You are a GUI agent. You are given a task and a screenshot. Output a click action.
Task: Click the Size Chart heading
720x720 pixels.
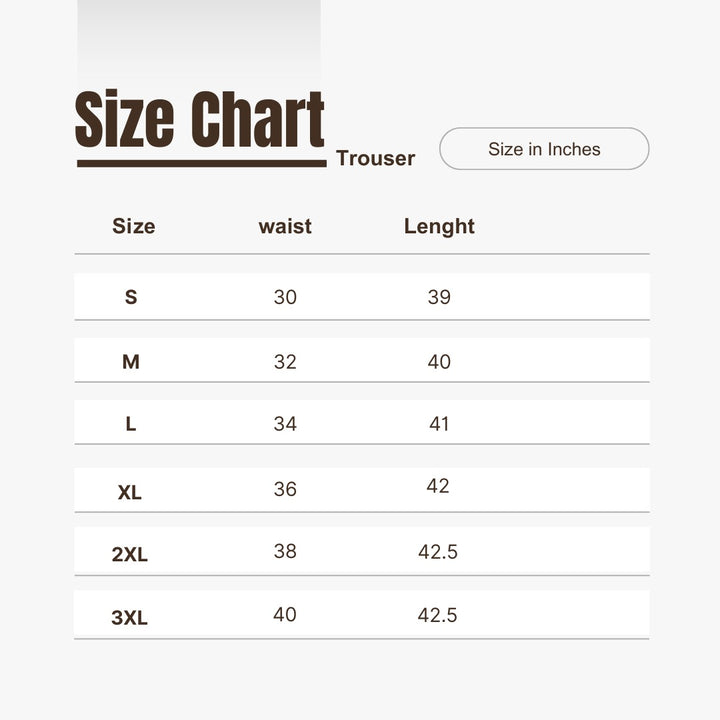pyautogui.click(x=200, y=119)
